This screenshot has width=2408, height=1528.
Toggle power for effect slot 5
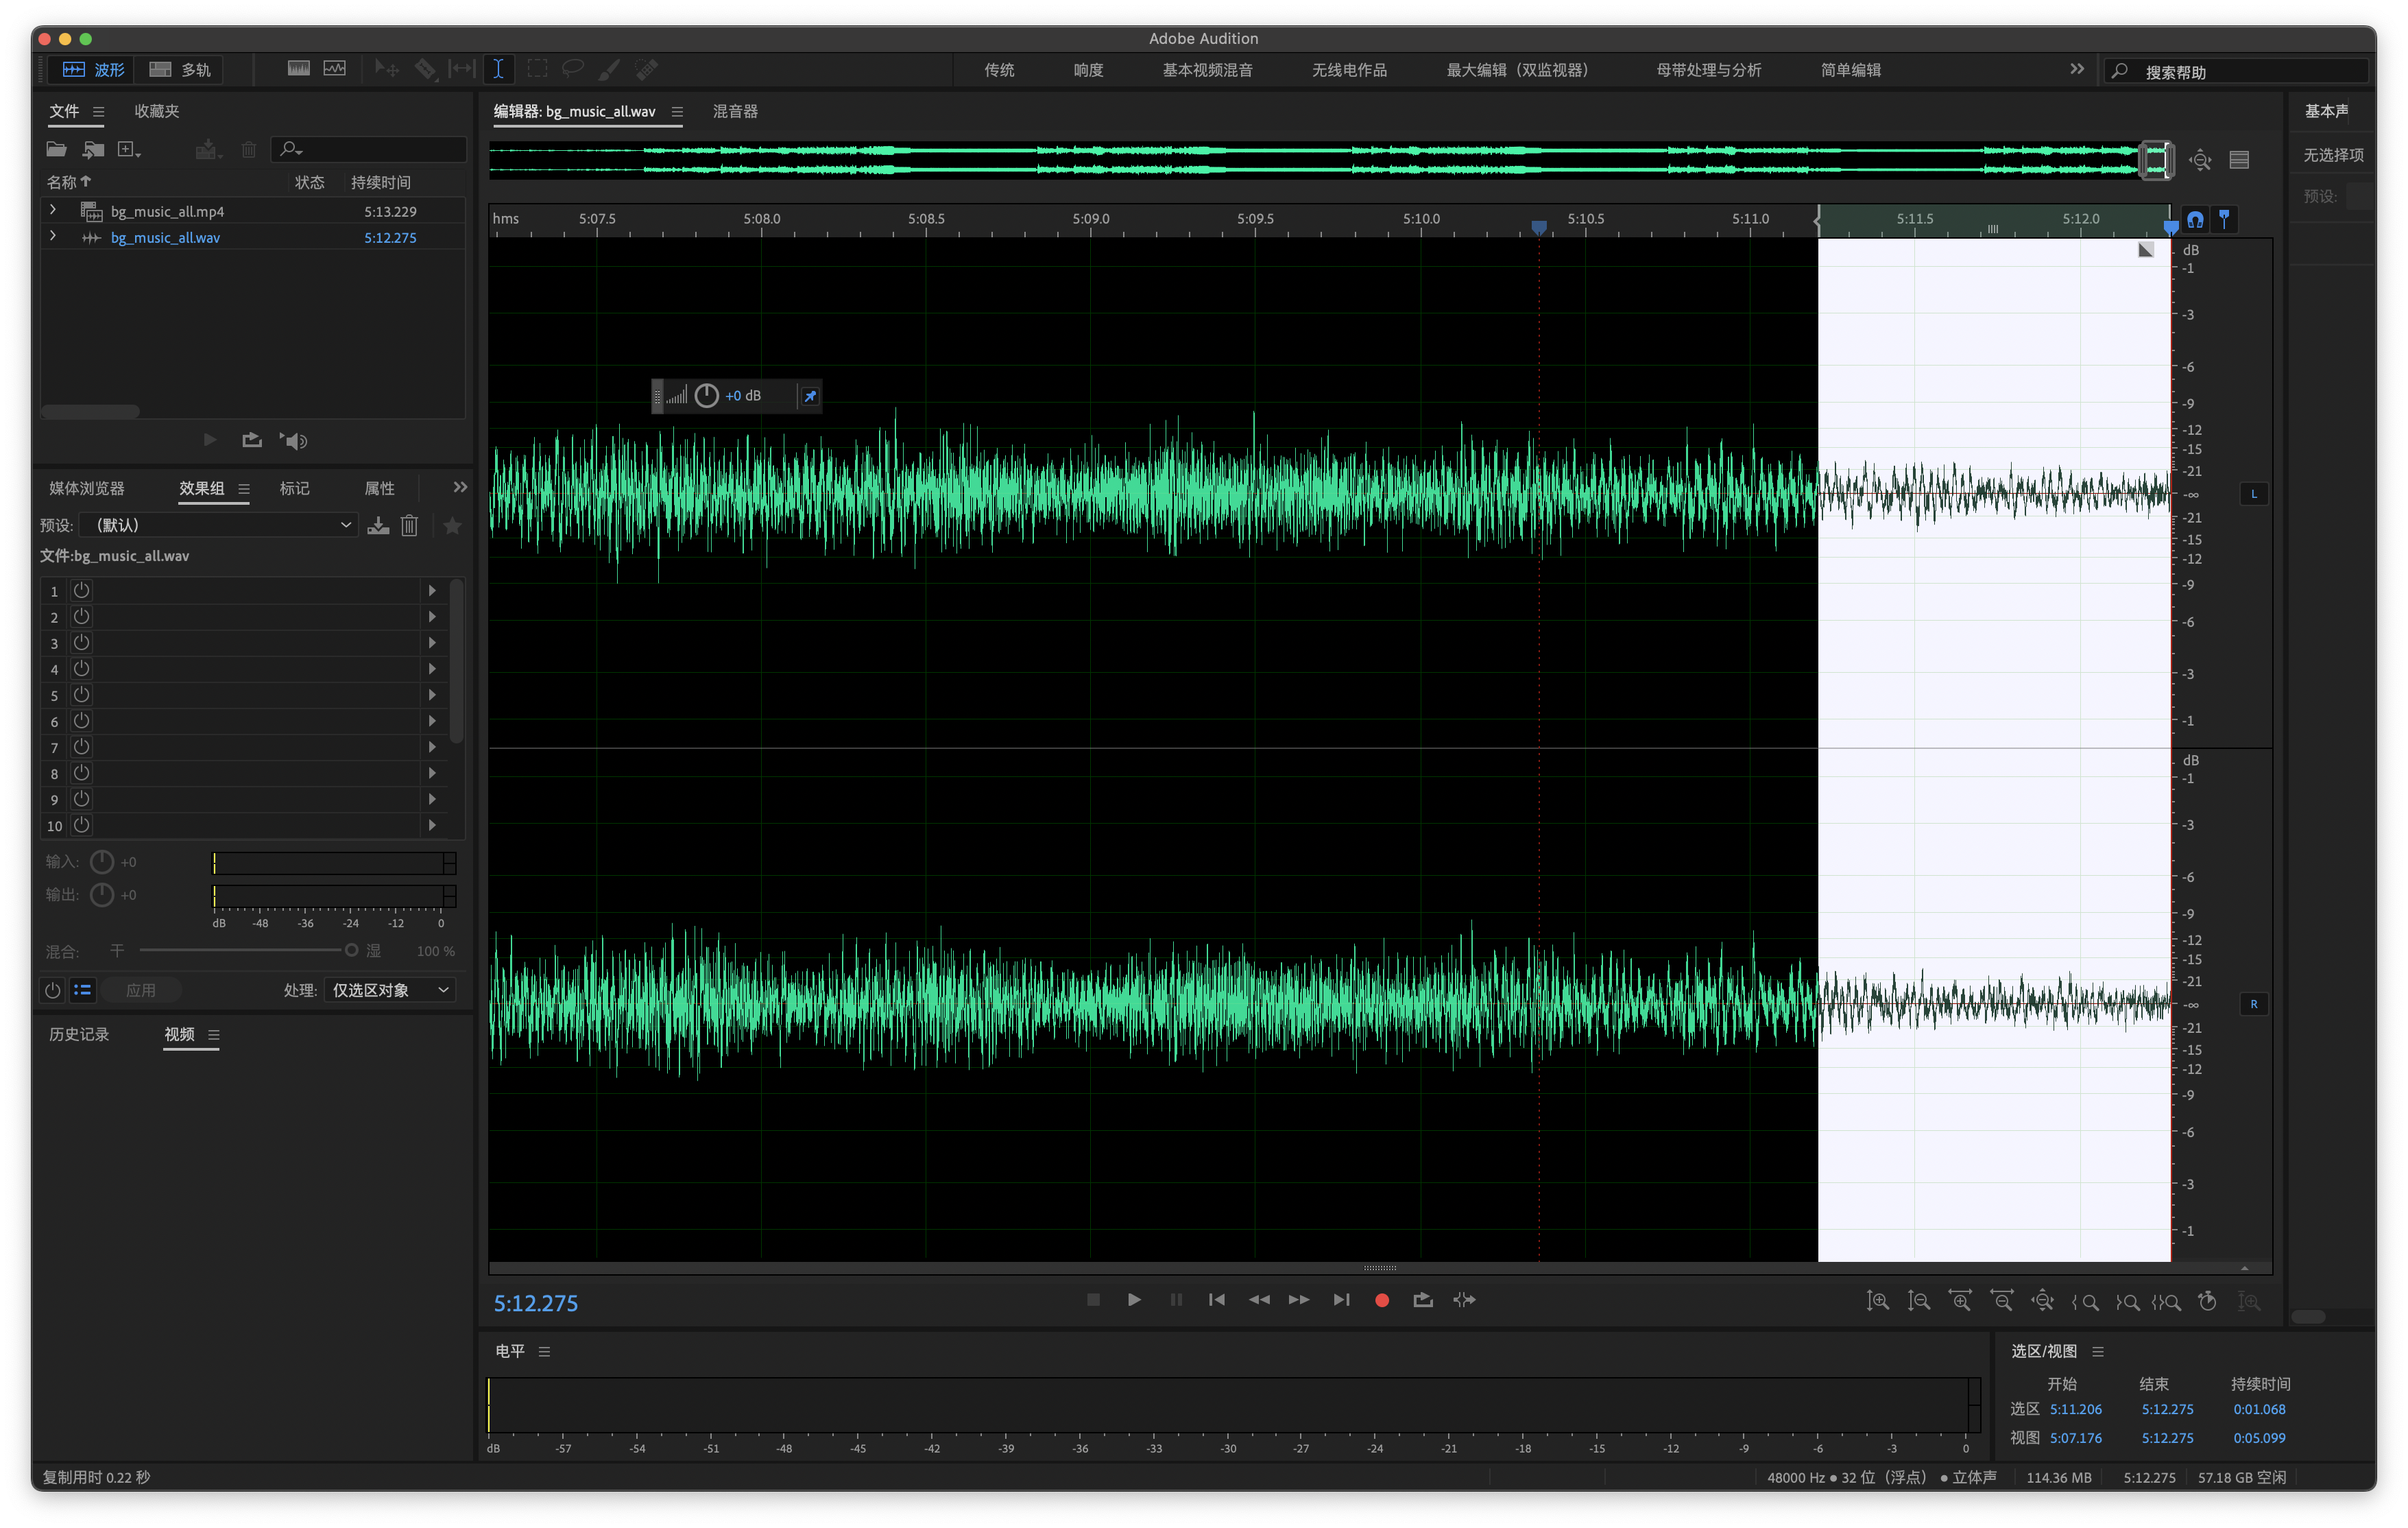pos(82,694)
